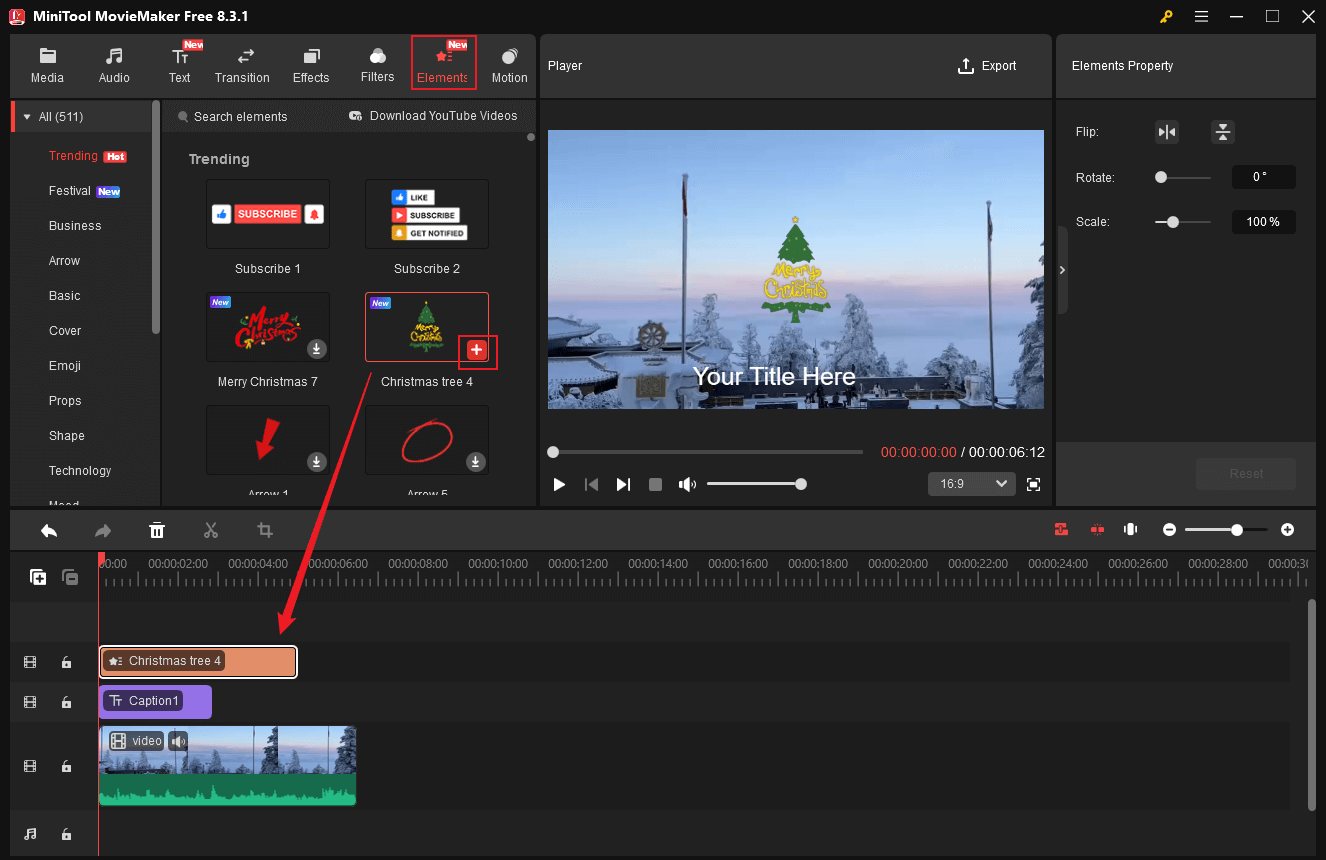1326x860 pixels.
Task: Expand the hidden panel arrow beside the Player
Action: [x=1062, y=269]
